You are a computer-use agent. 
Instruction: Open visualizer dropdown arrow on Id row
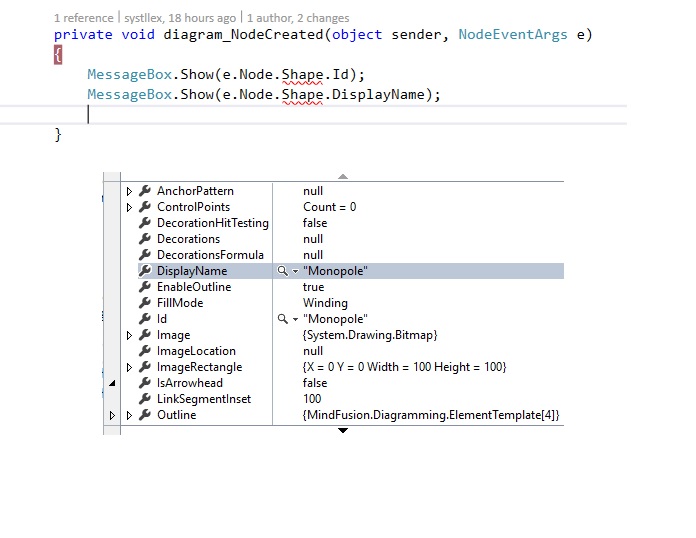click(x=295, y=319)
